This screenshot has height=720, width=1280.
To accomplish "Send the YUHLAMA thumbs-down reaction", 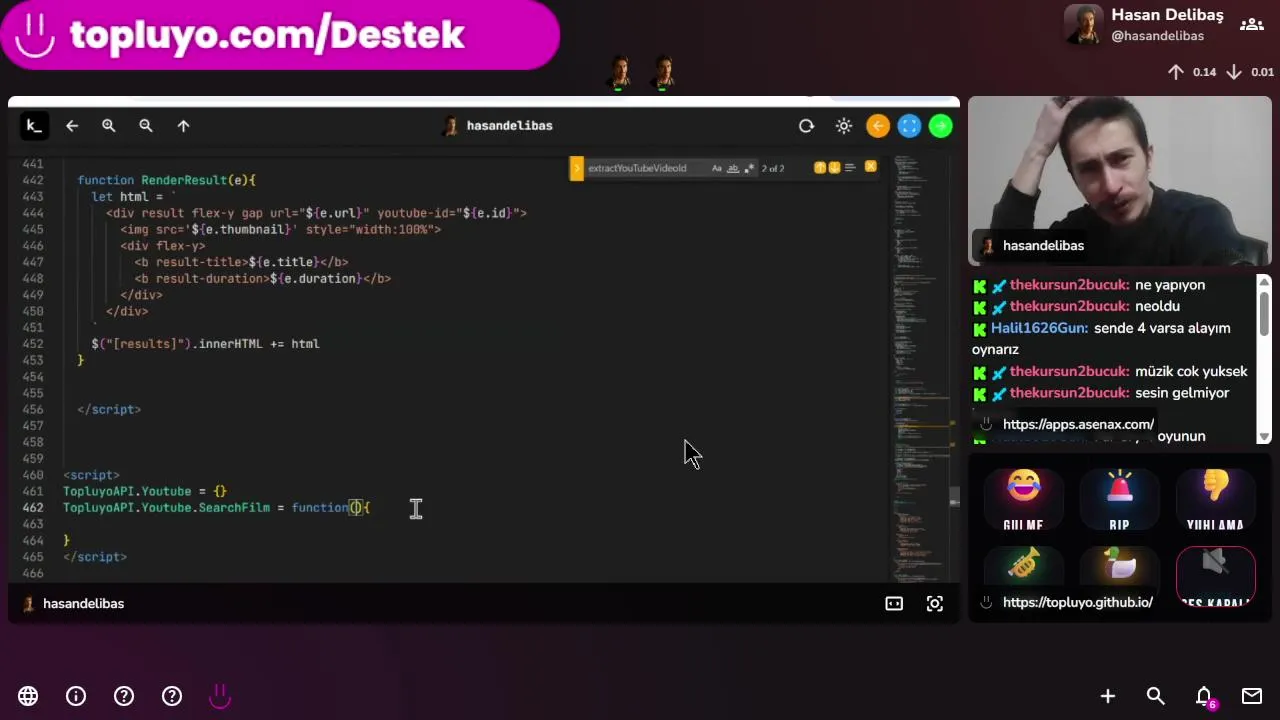I will (1215, 500).
